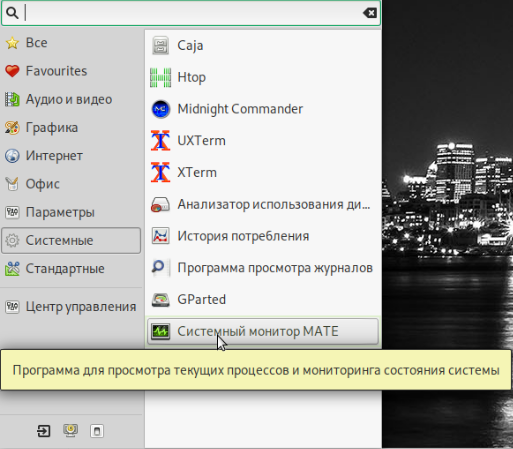The height and width of the screenshot is (449, 513).
Task: Clear the search field with the backspace icon
Action: click(x=370, y=13)
